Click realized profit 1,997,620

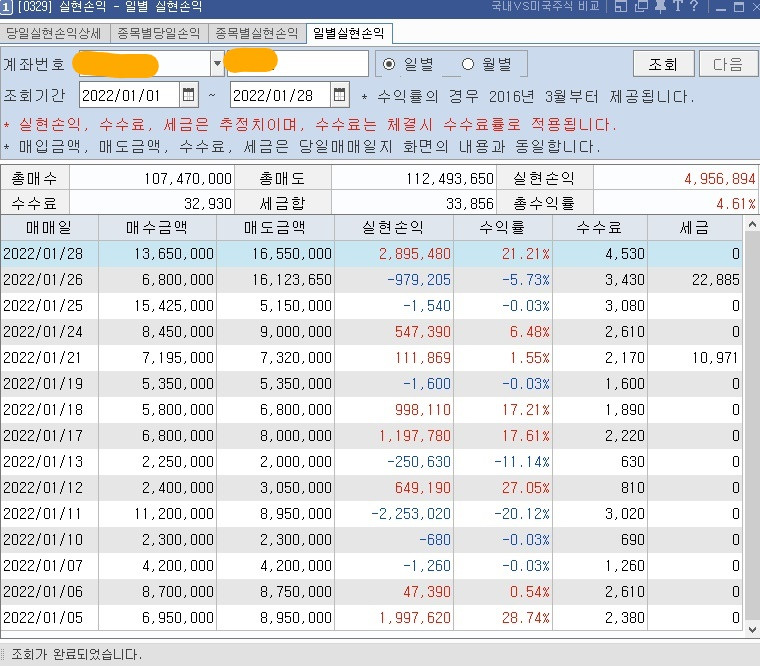click(415, 618)
